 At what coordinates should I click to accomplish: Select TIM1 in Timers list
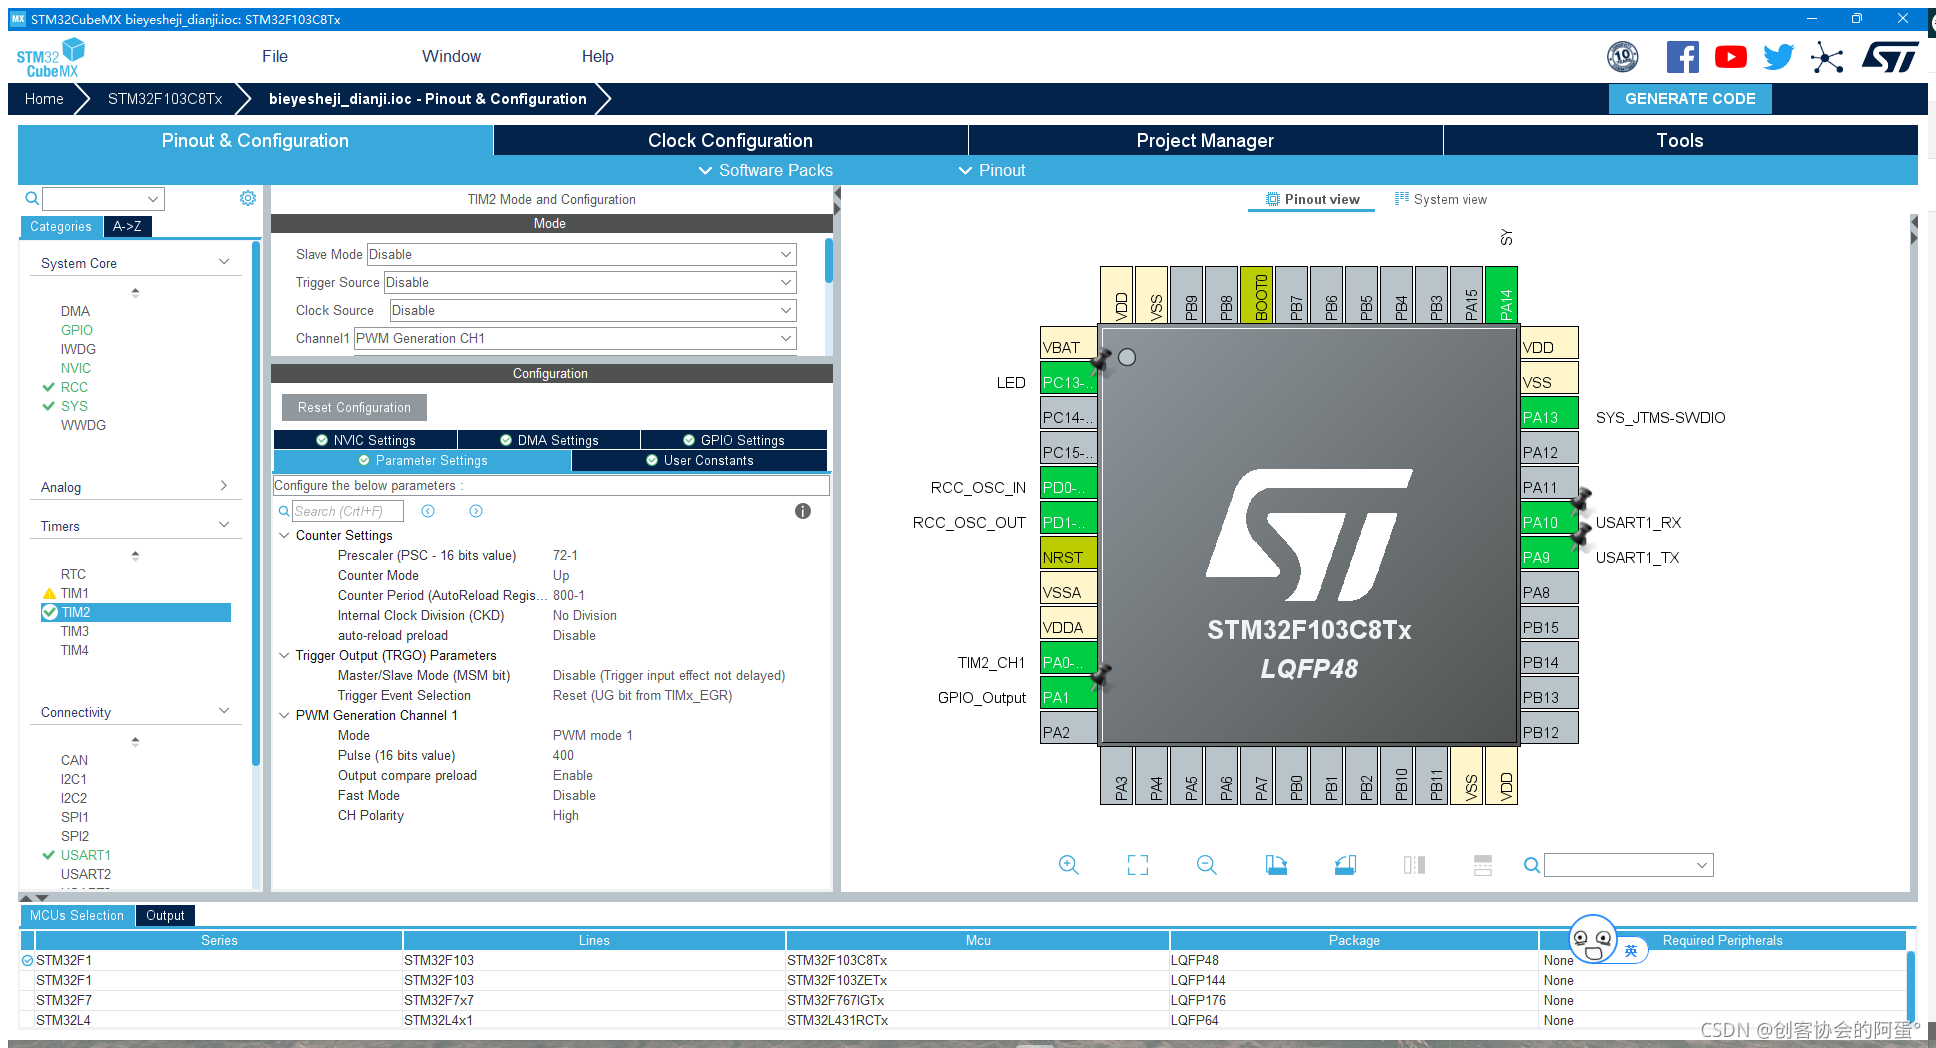coord(75,593)
